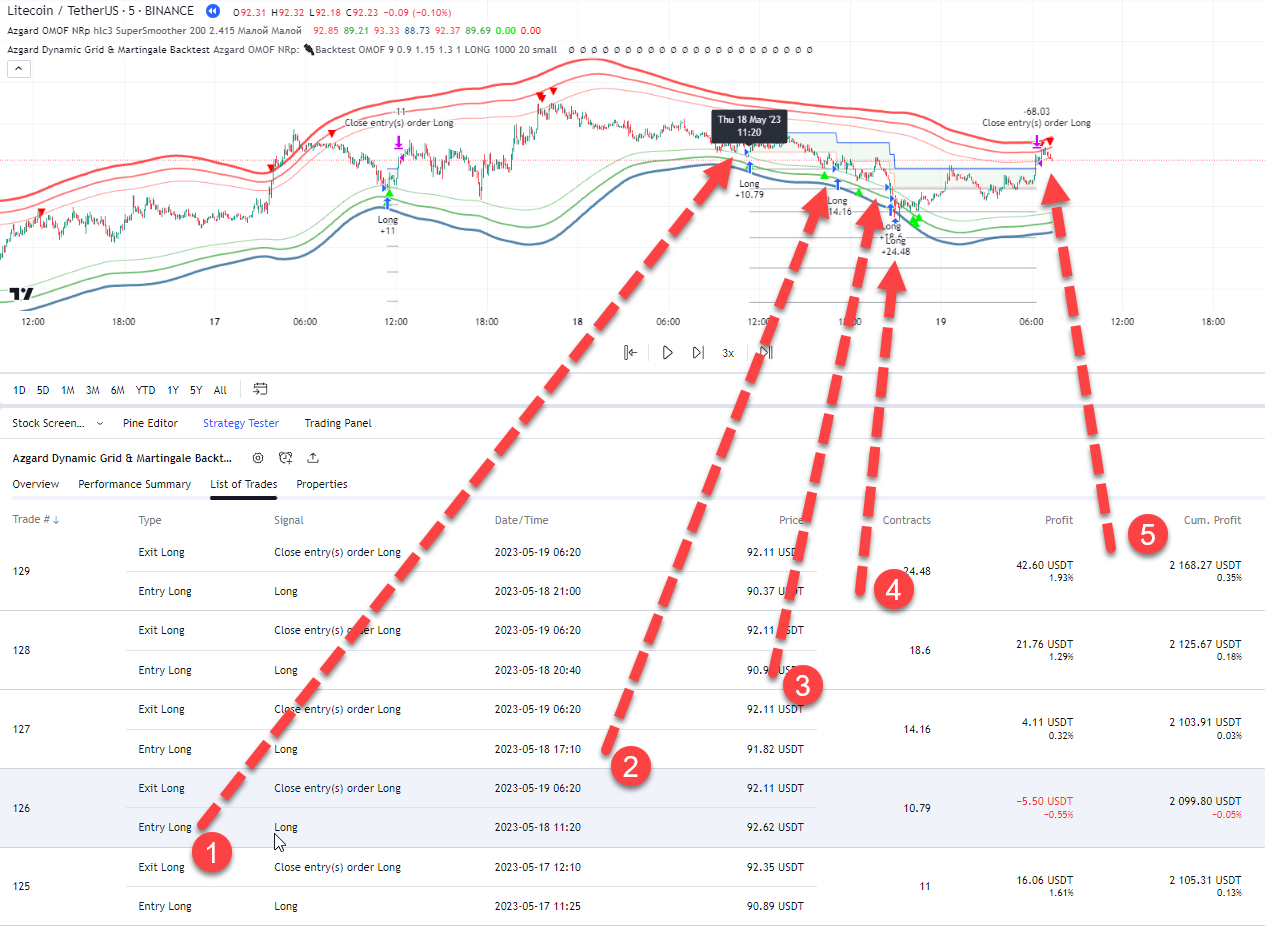This screenshot has height=928, width=1265.
Task: Open strategy settings gear icon
Action: pyautogui.click(x=258, y=458)
